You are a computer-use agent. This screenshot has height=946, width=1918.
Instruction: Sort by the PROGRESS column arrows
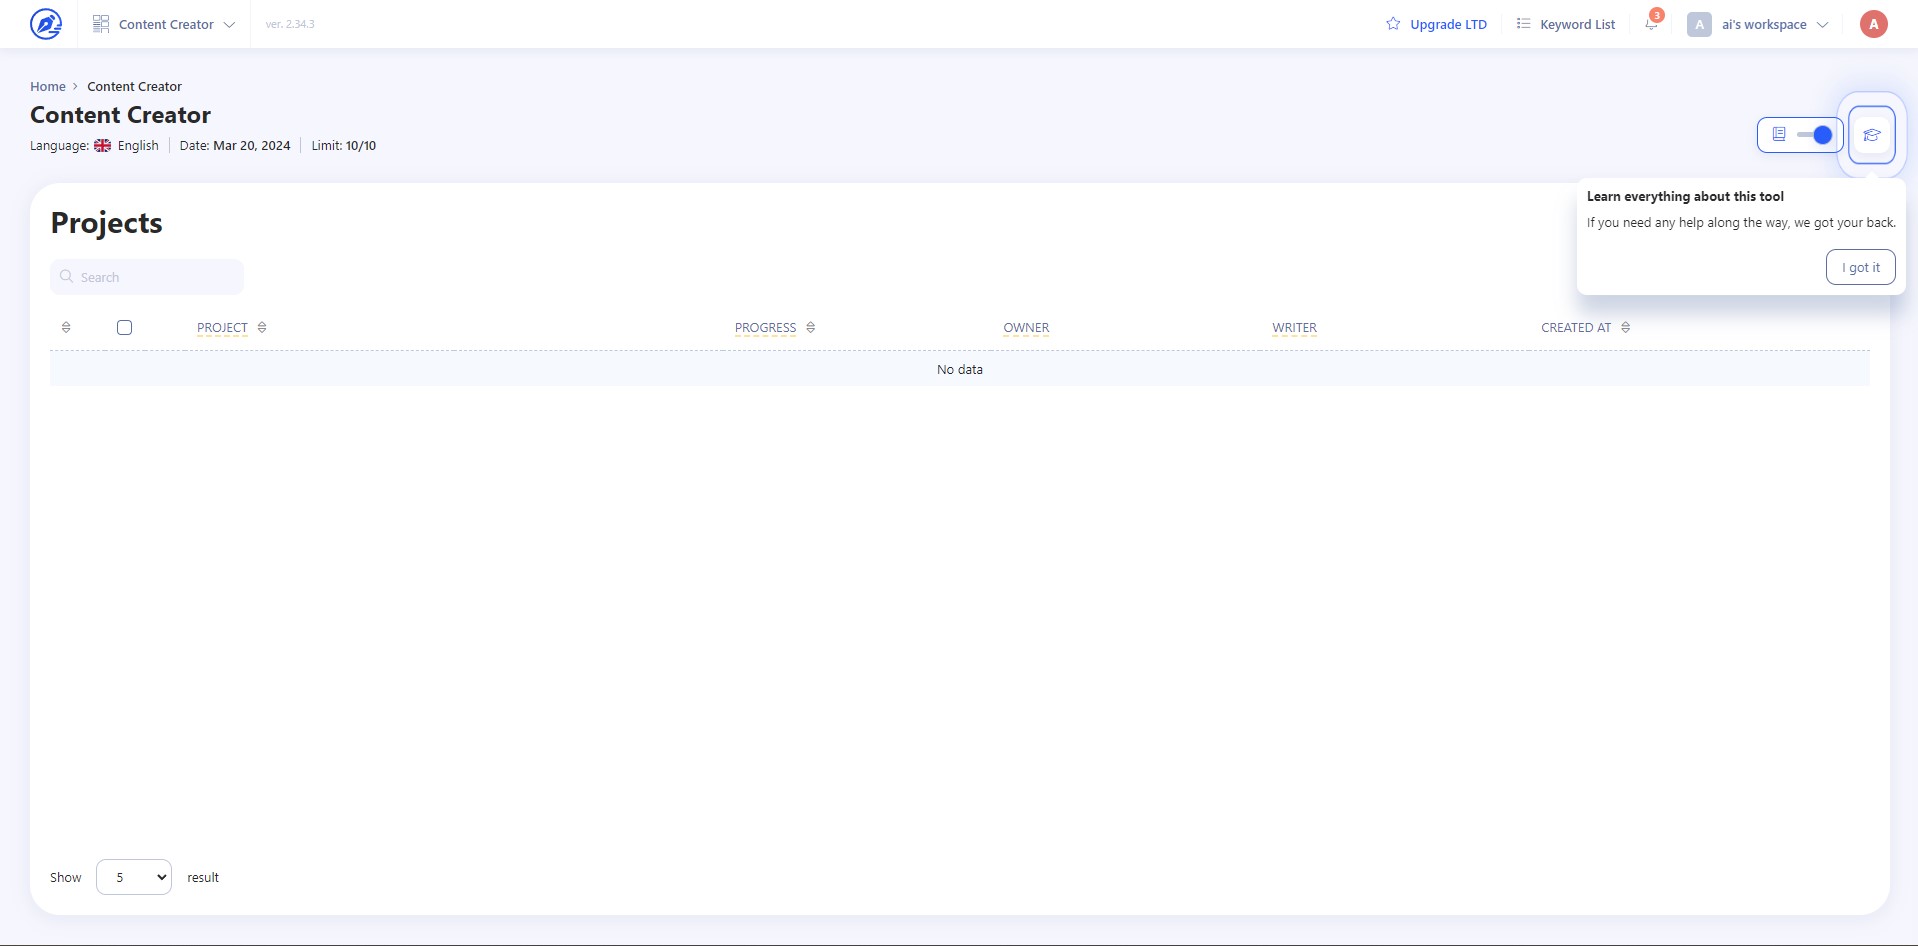[810, 327]
